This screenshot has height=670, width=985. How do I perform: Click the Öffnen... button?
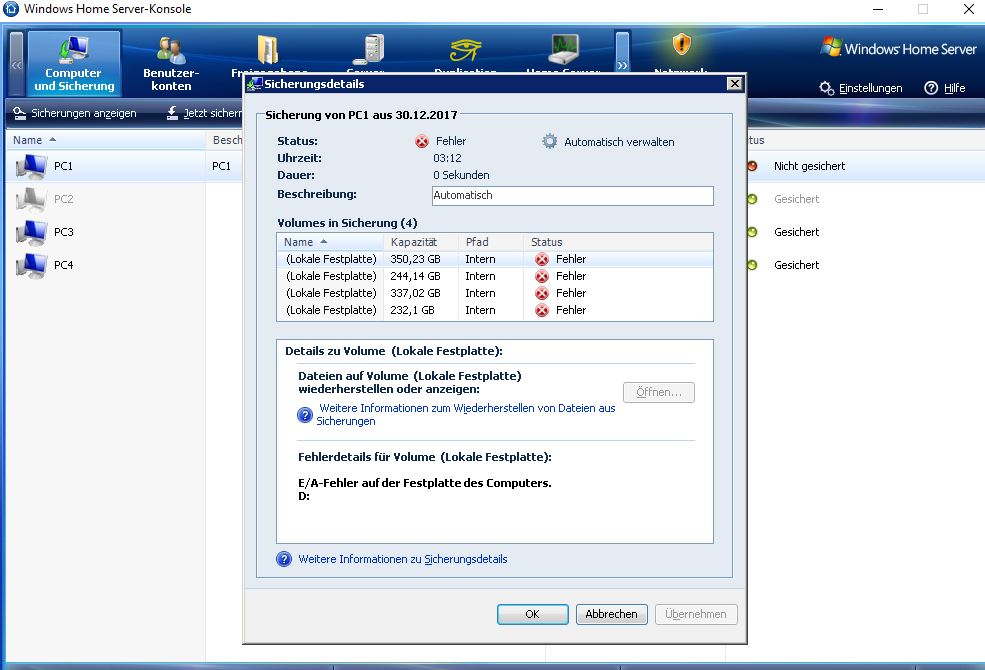click(x=659, y=392)
